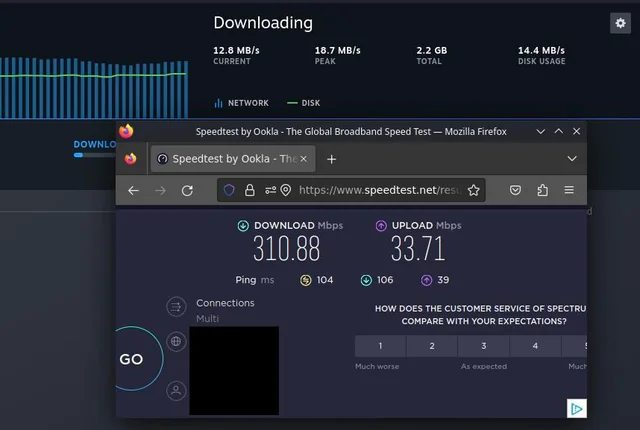The width and height of the screenshot is (640, 430).
Task: Open site permissions icon in address bar
Action: pyautogui.click(x=270, y=190)
